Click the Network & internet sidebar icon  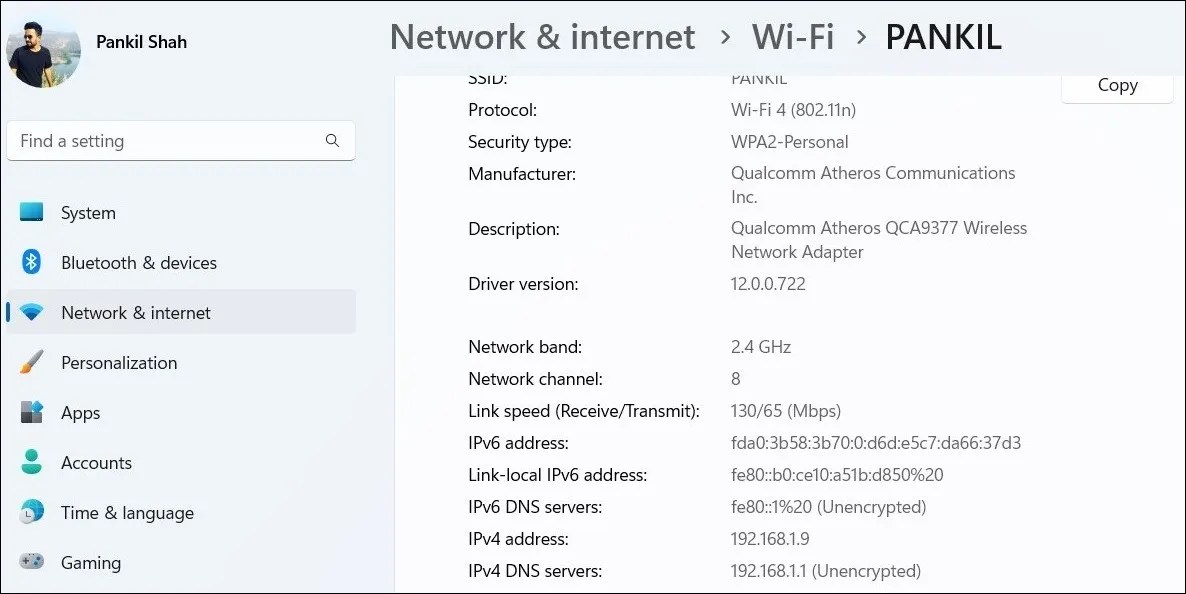point(31,312)
